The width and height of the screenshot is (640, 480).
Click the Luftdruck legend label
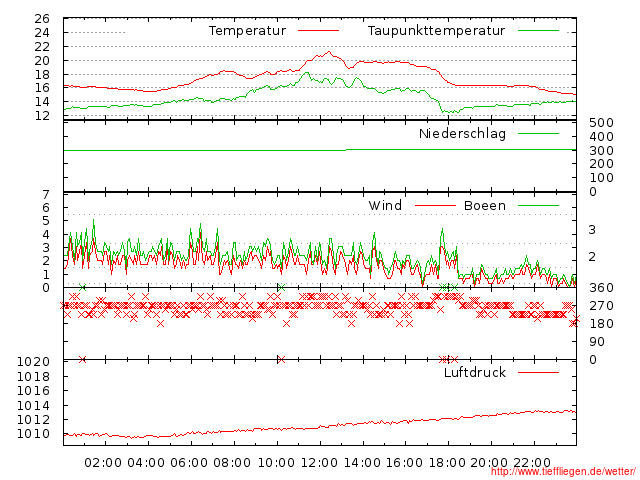tap(475, 372)
